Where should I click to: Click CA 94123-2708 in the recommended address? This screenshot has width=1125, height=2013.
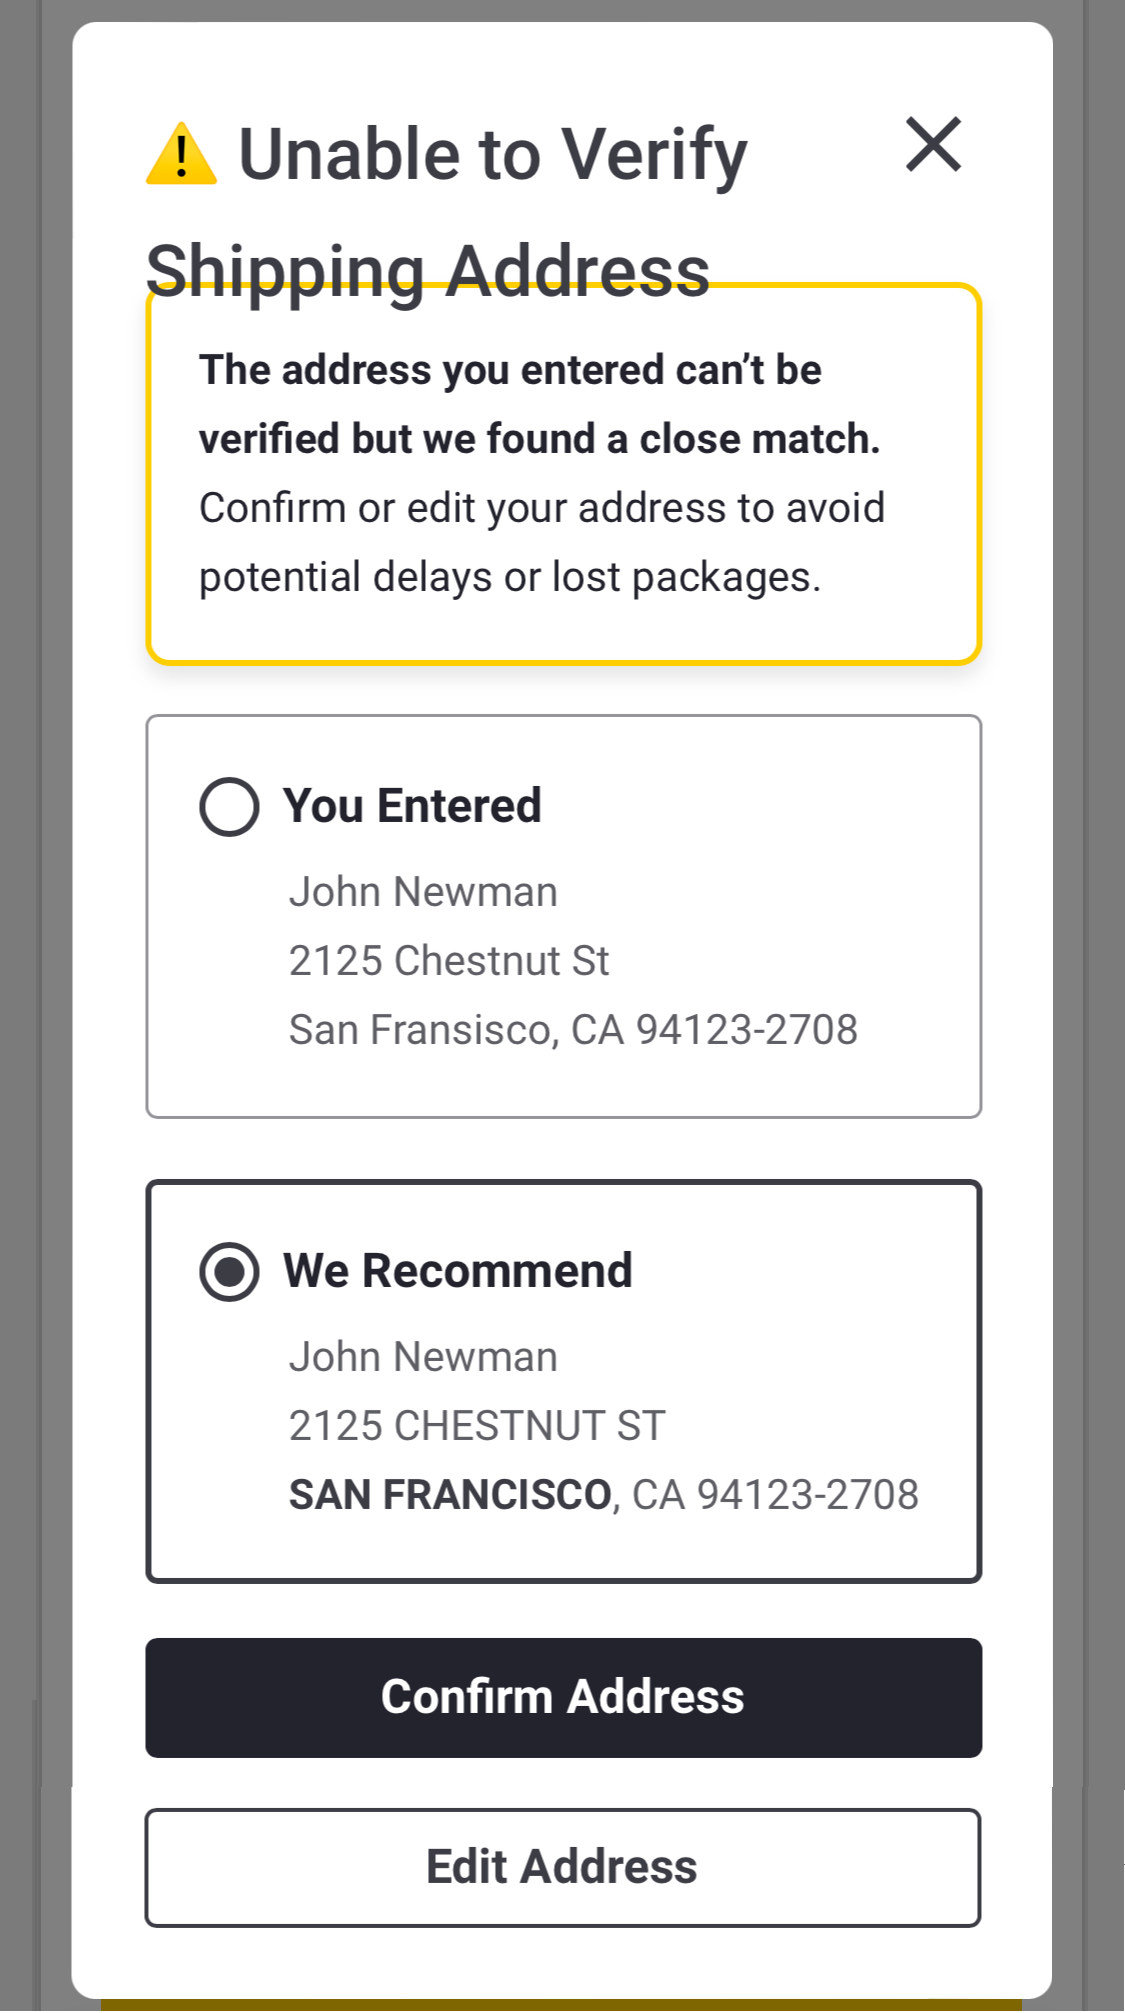[775, 1495]
